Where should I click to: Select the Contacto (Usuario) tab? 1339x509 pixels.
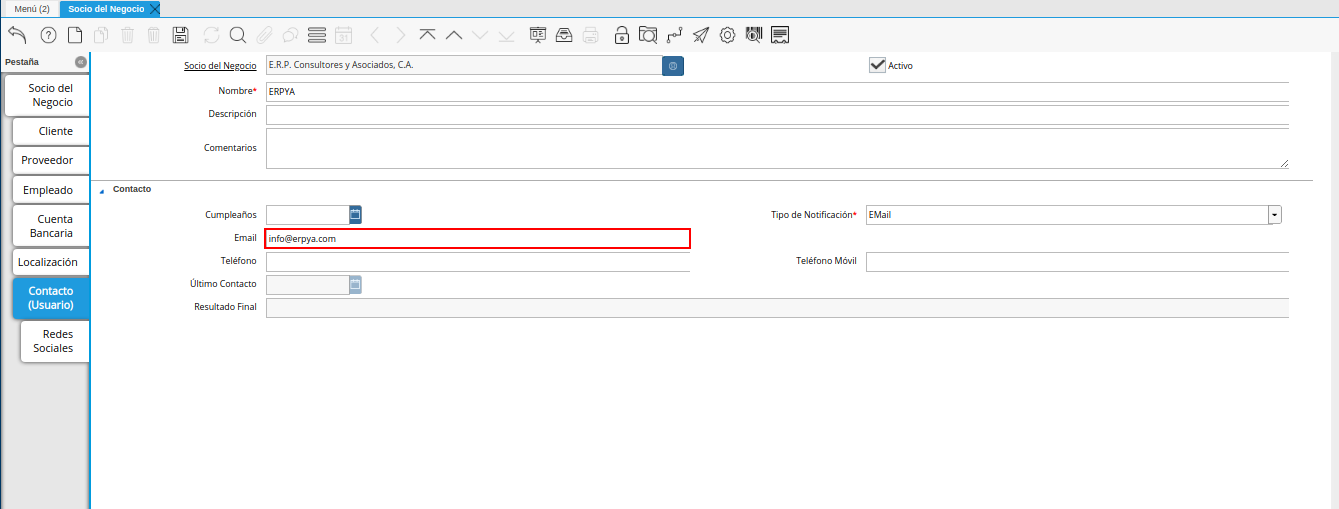coord(52,298)
